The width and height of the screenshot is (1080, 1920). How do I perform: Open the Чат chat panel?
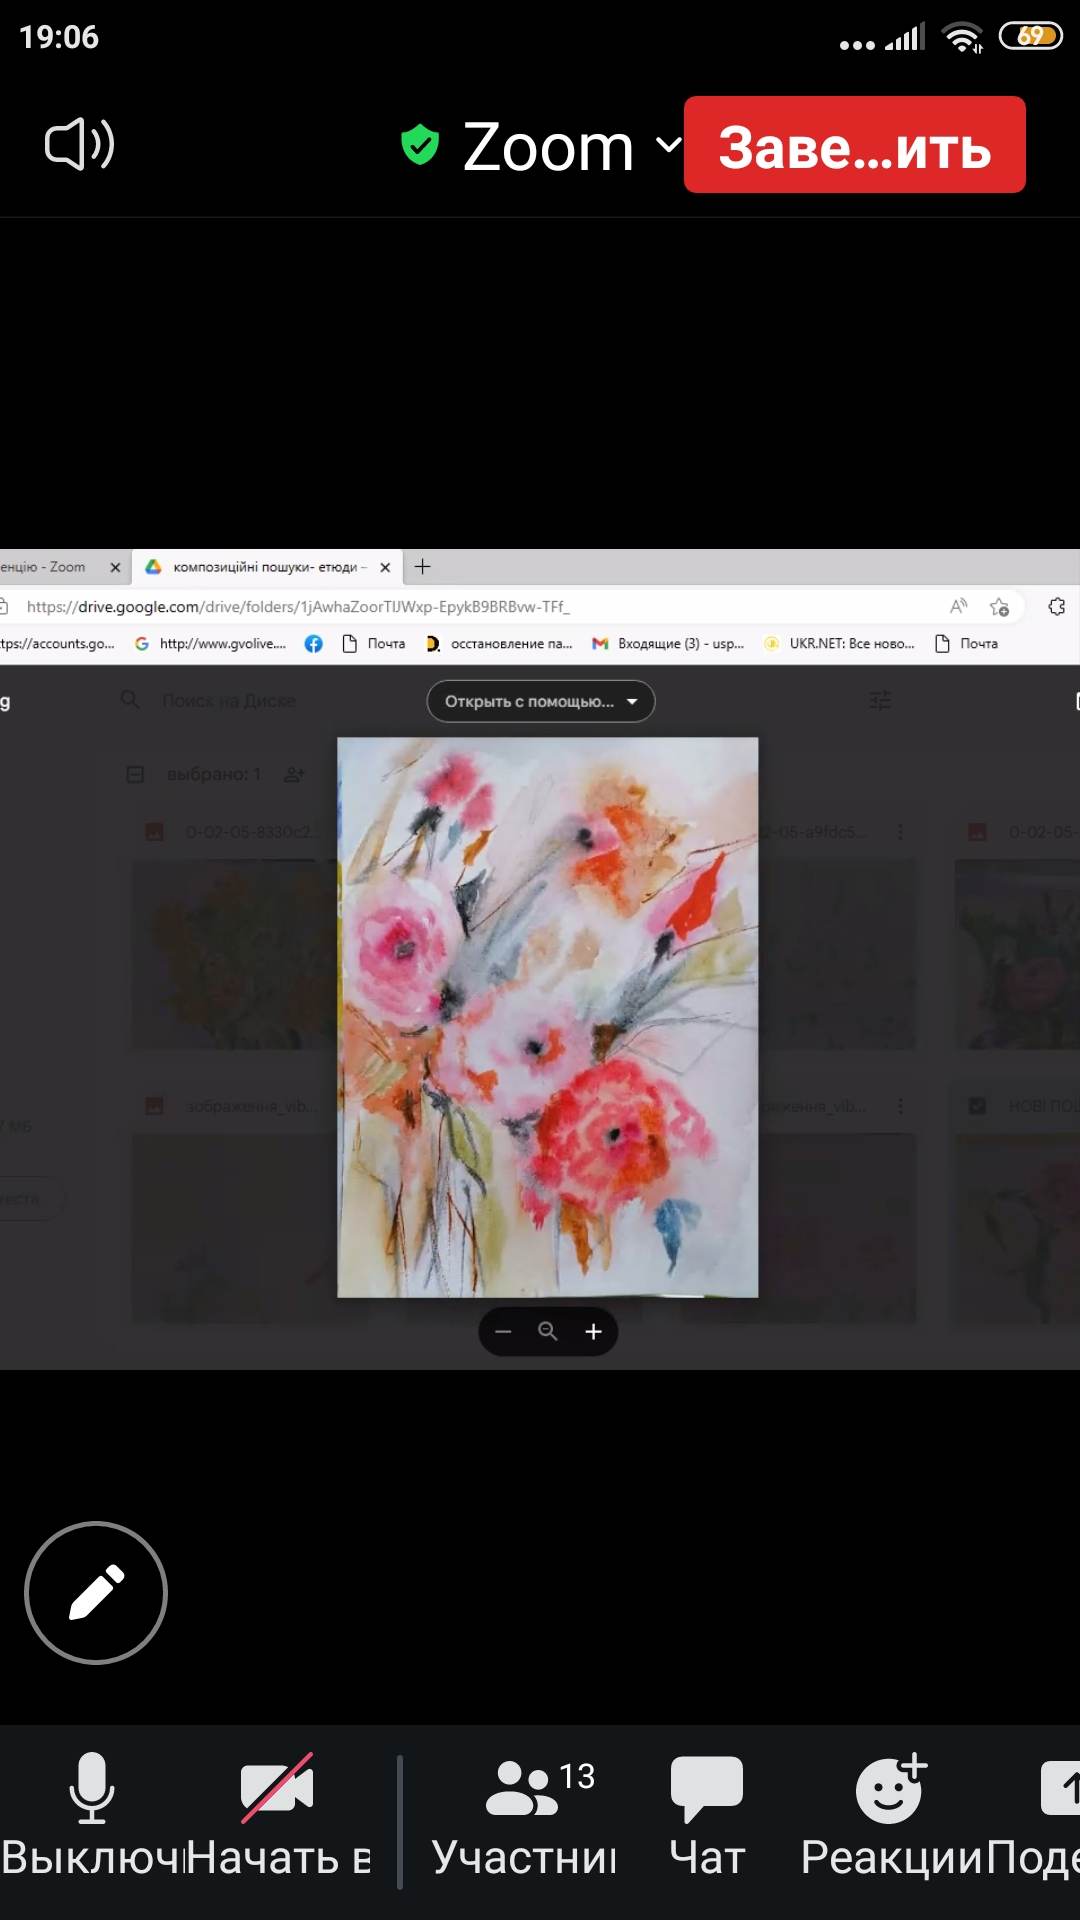click(x=707, y=1815)
